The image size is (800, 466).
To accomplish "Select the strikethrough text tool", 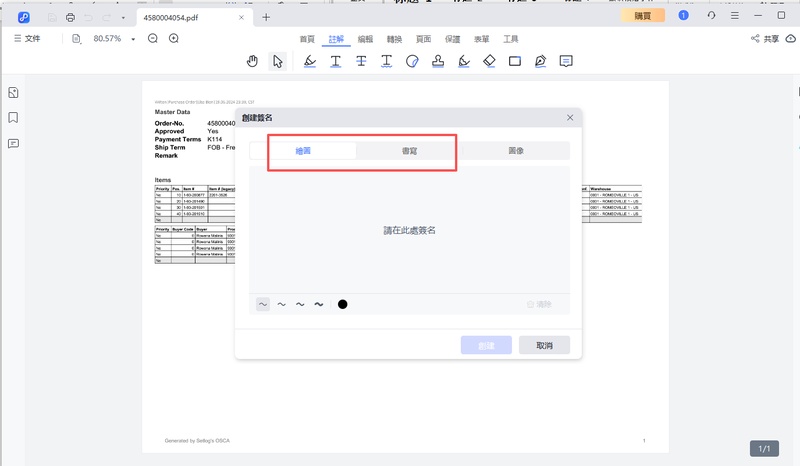I will [x=361, y=61].
